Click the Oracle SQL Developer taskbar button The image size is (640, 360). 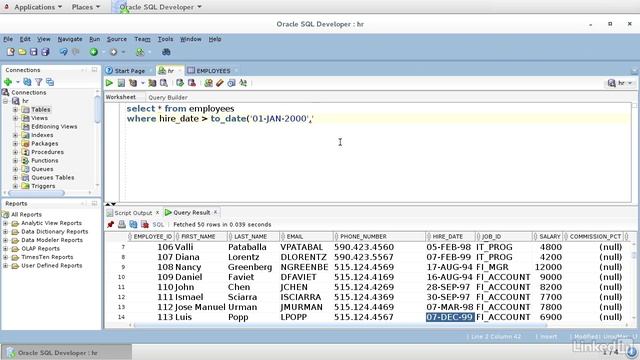click(x=67, y=353)
